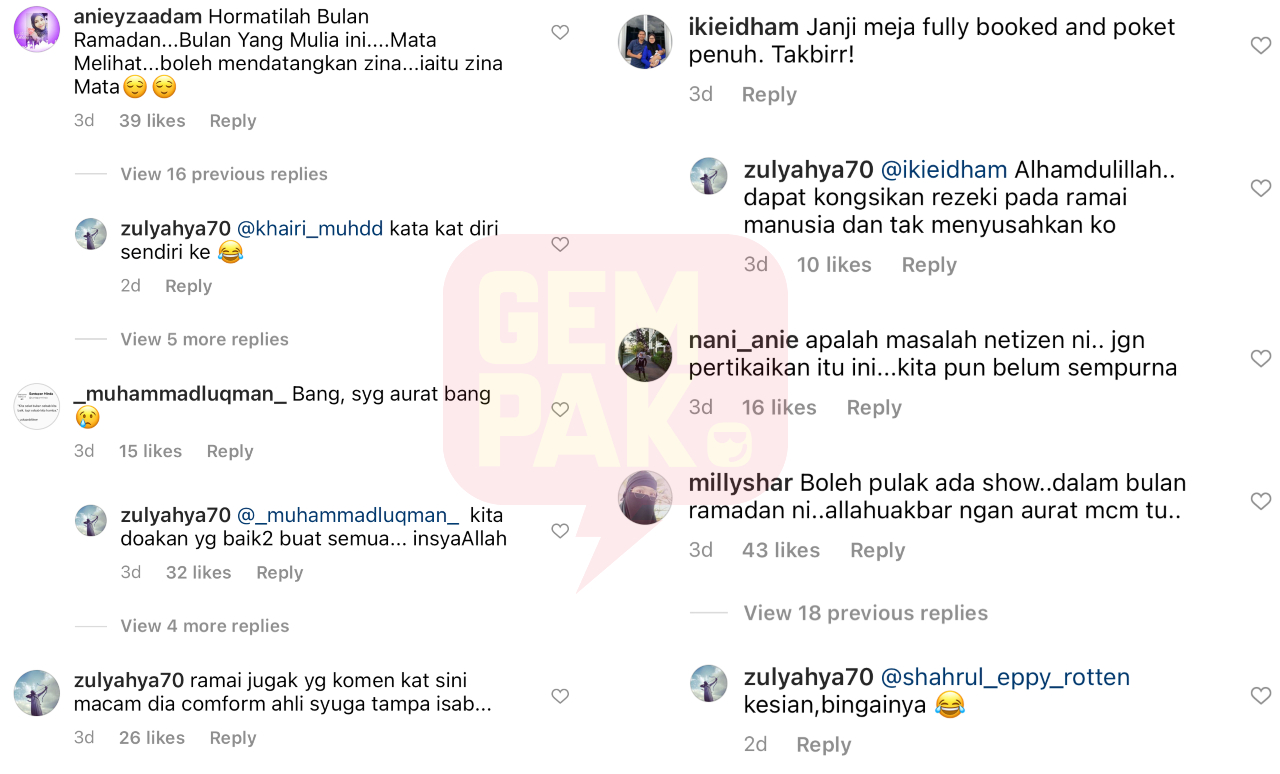Like _muhammadluqman_ comment 'Bang, syg aurat bang'
The height and width of the screenshot is (774, 1280).
(x=560, y=409)
